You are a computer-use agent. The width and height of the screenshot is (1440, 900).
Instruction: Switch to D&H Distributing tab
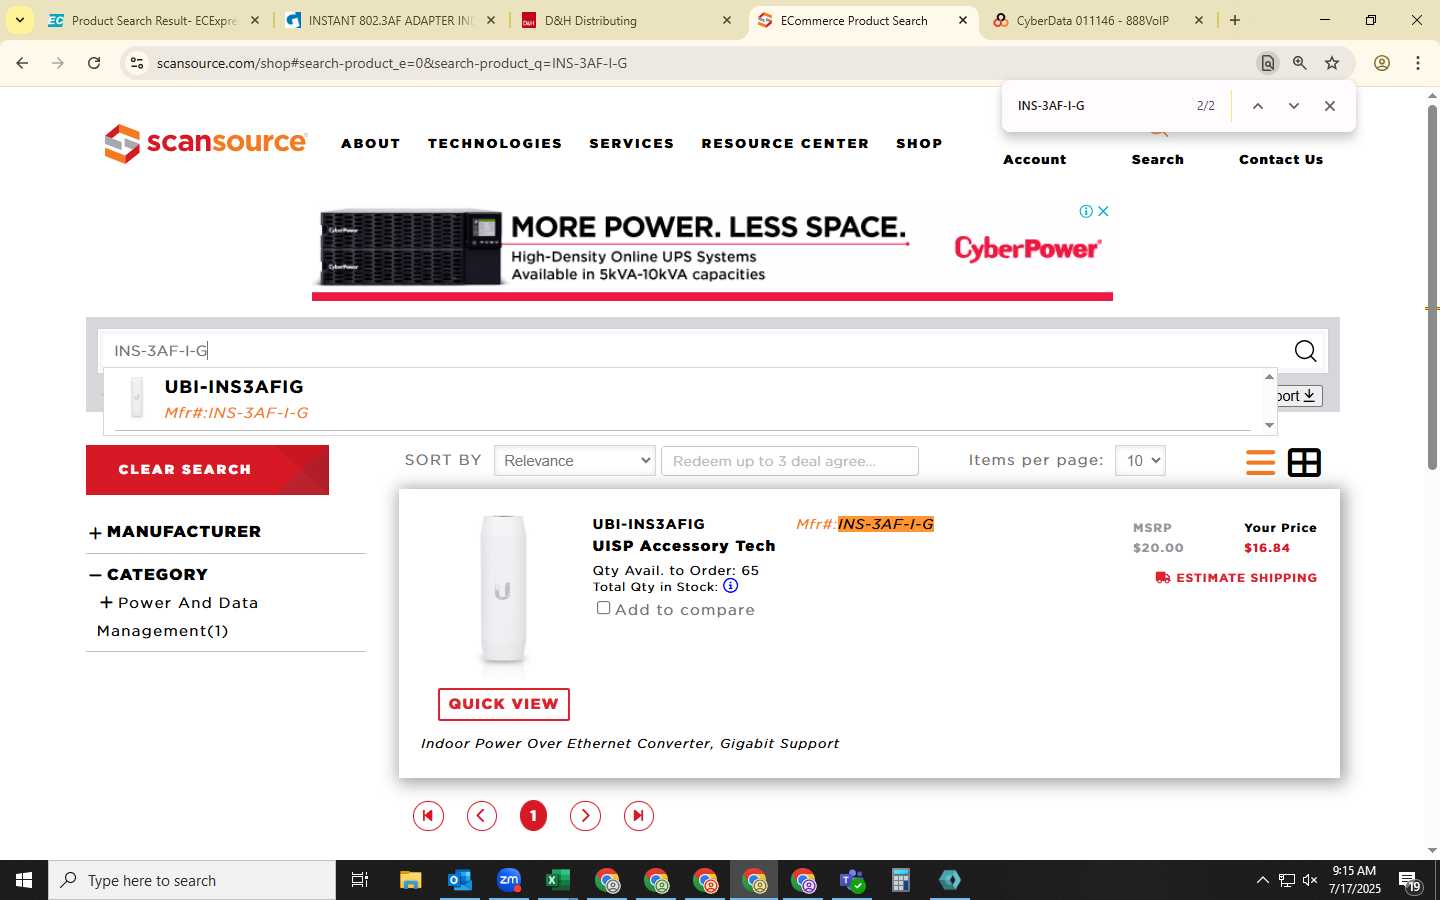[627, 20]
